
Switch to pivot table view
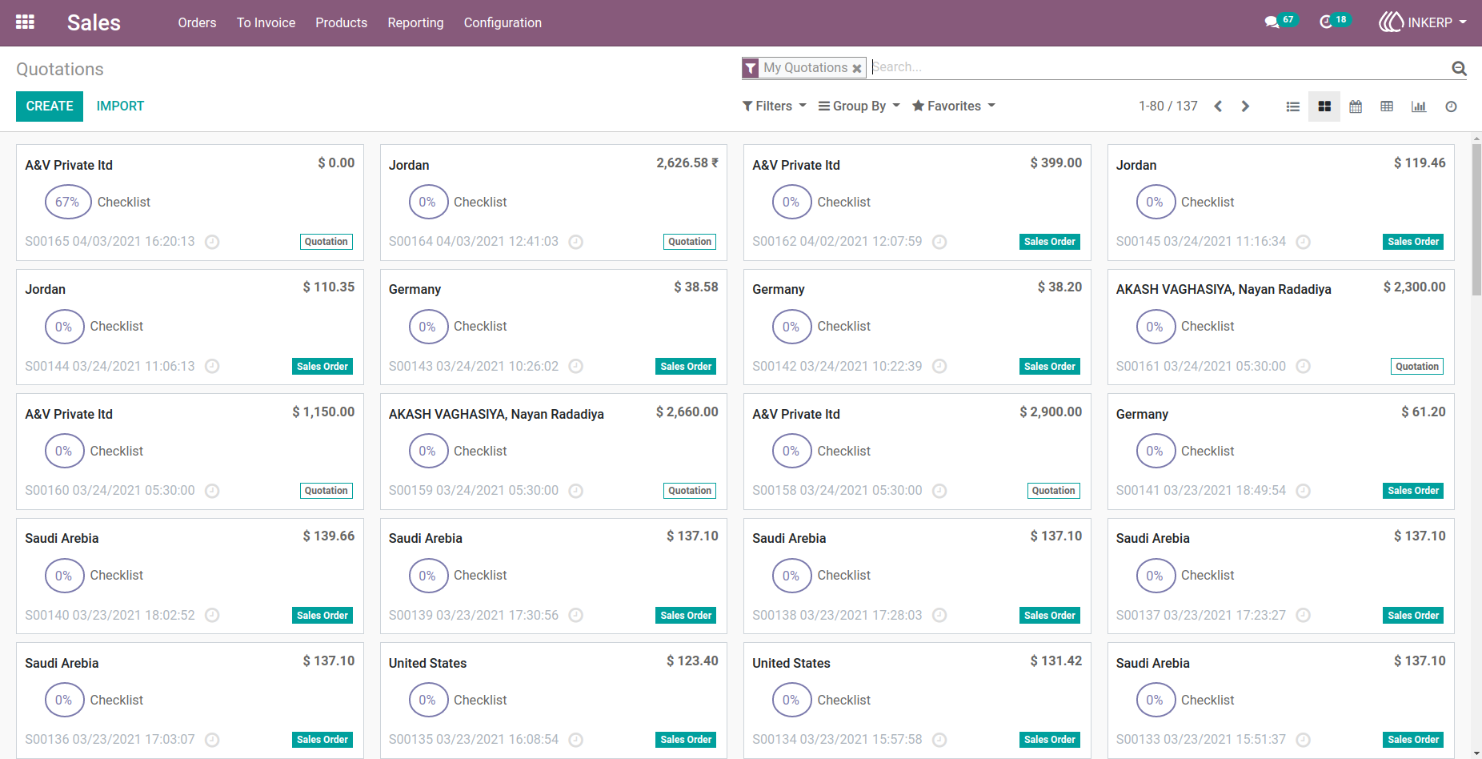pyautogui.click(x=1386, y=106)
